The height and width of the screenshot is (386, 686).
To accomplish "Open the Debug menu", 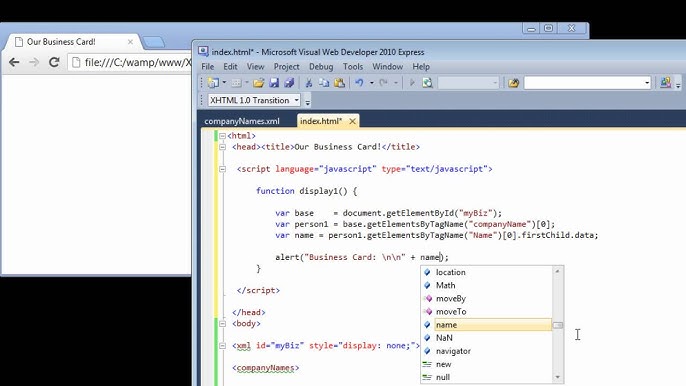I will [321, 67].
